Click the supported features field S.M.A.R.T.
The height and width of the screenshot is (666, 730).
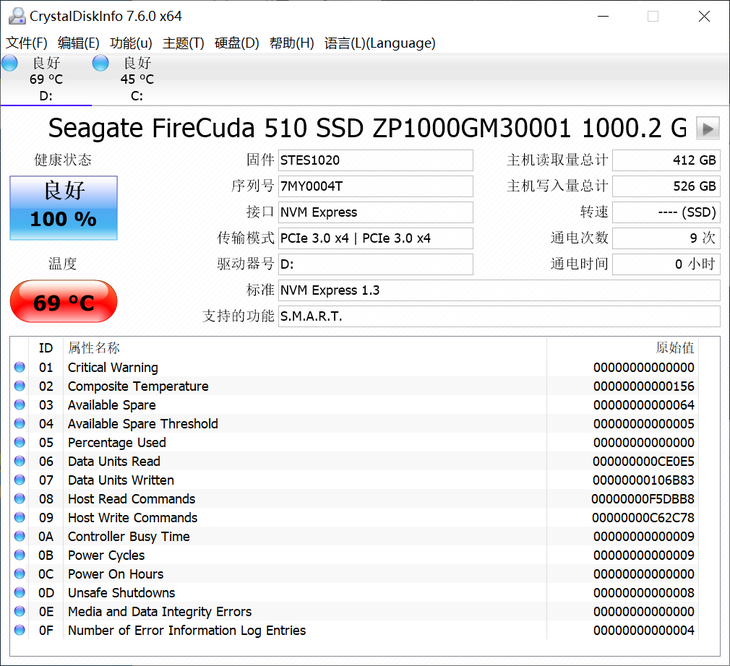coord(499,316)
